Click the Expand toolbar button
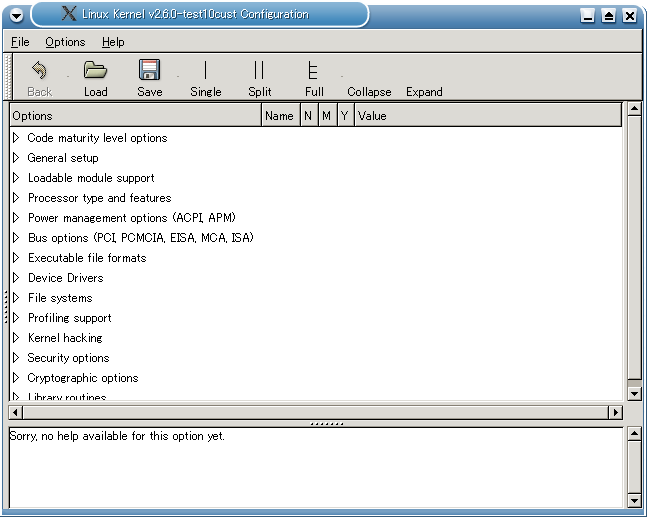Image resolution: width=647 pixels, height=517 pixels. (424, 91)
